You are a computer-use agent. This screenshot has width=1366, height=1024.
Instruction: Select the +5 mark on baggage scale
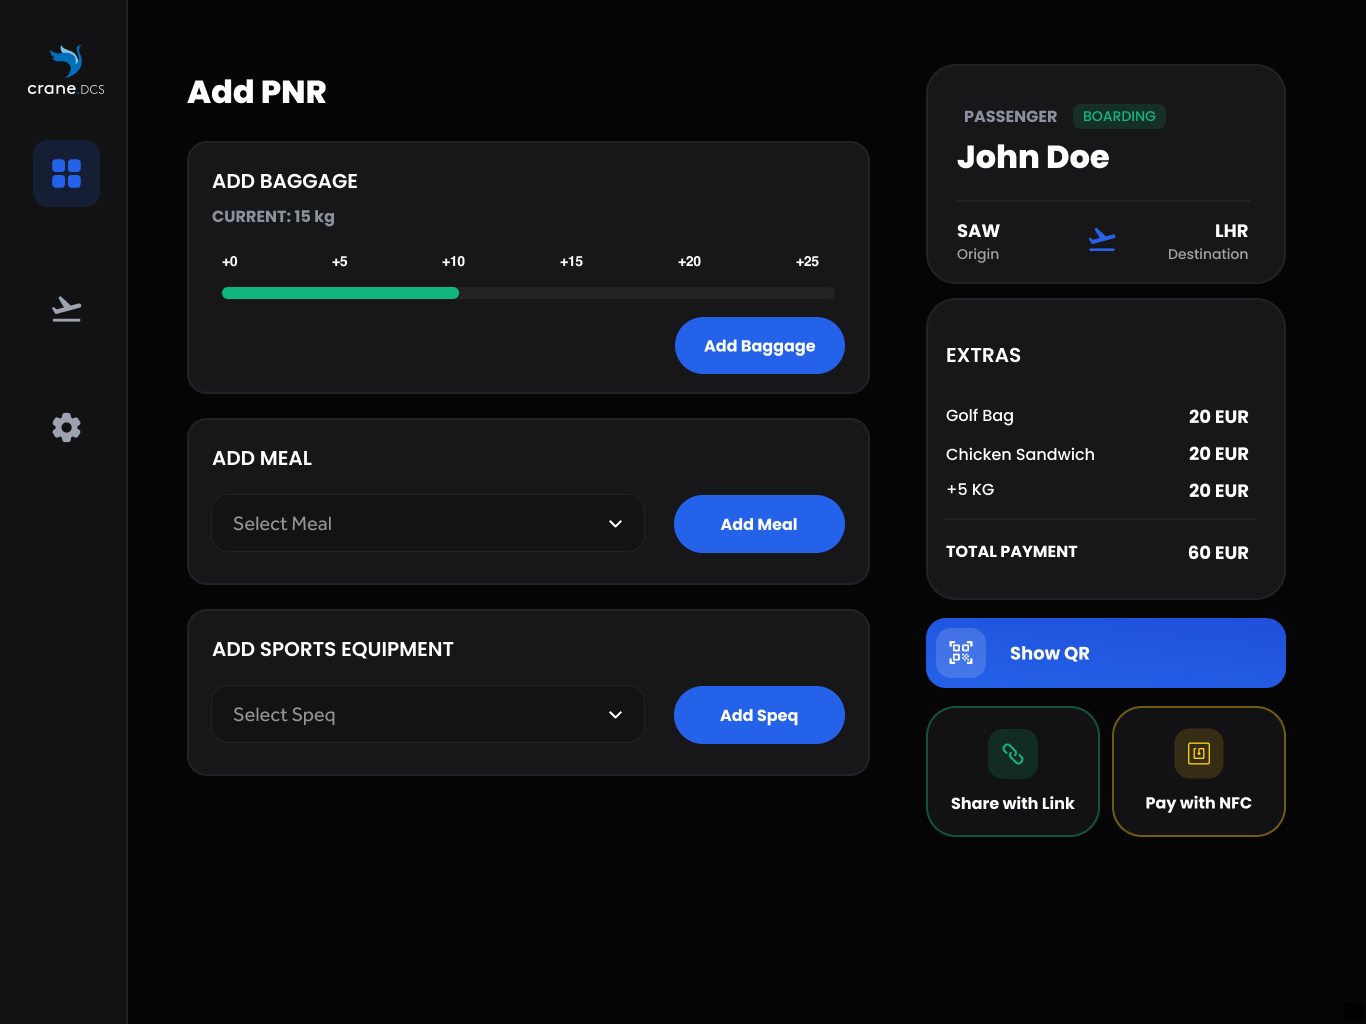click(340, 262)
